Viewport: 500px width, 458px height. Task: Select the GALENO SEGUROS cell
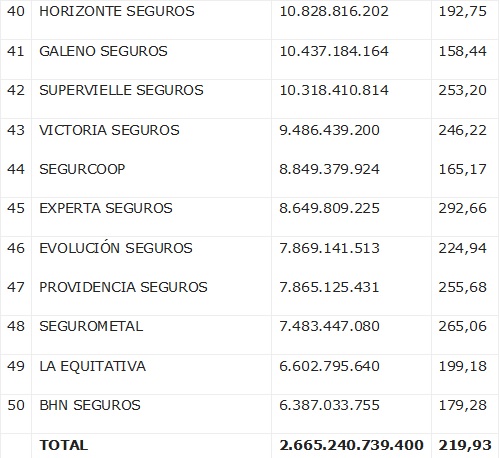point(103,51)
